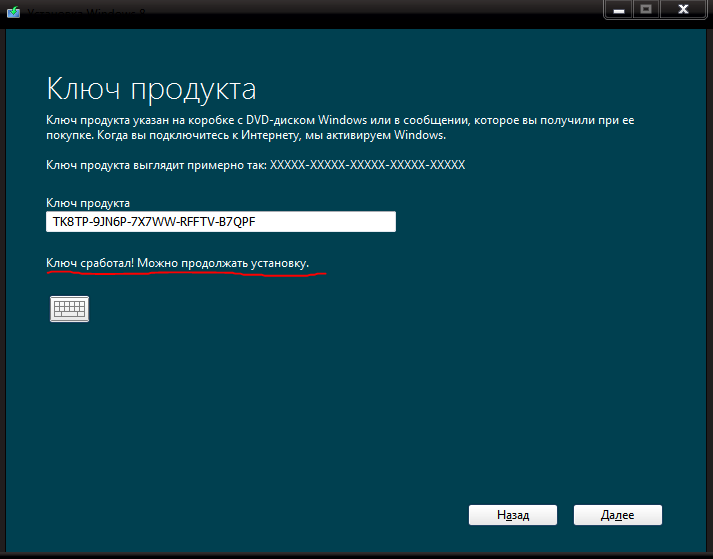Focus the Ключ продукта input field
The height and width of the screenshot is (559, 713).
[221, 222]
